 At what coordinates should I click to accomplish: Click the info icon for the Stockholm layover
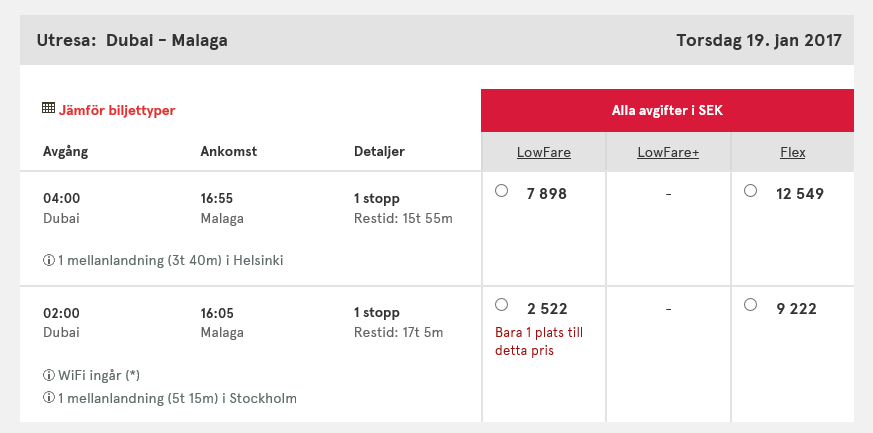(48, 398)
